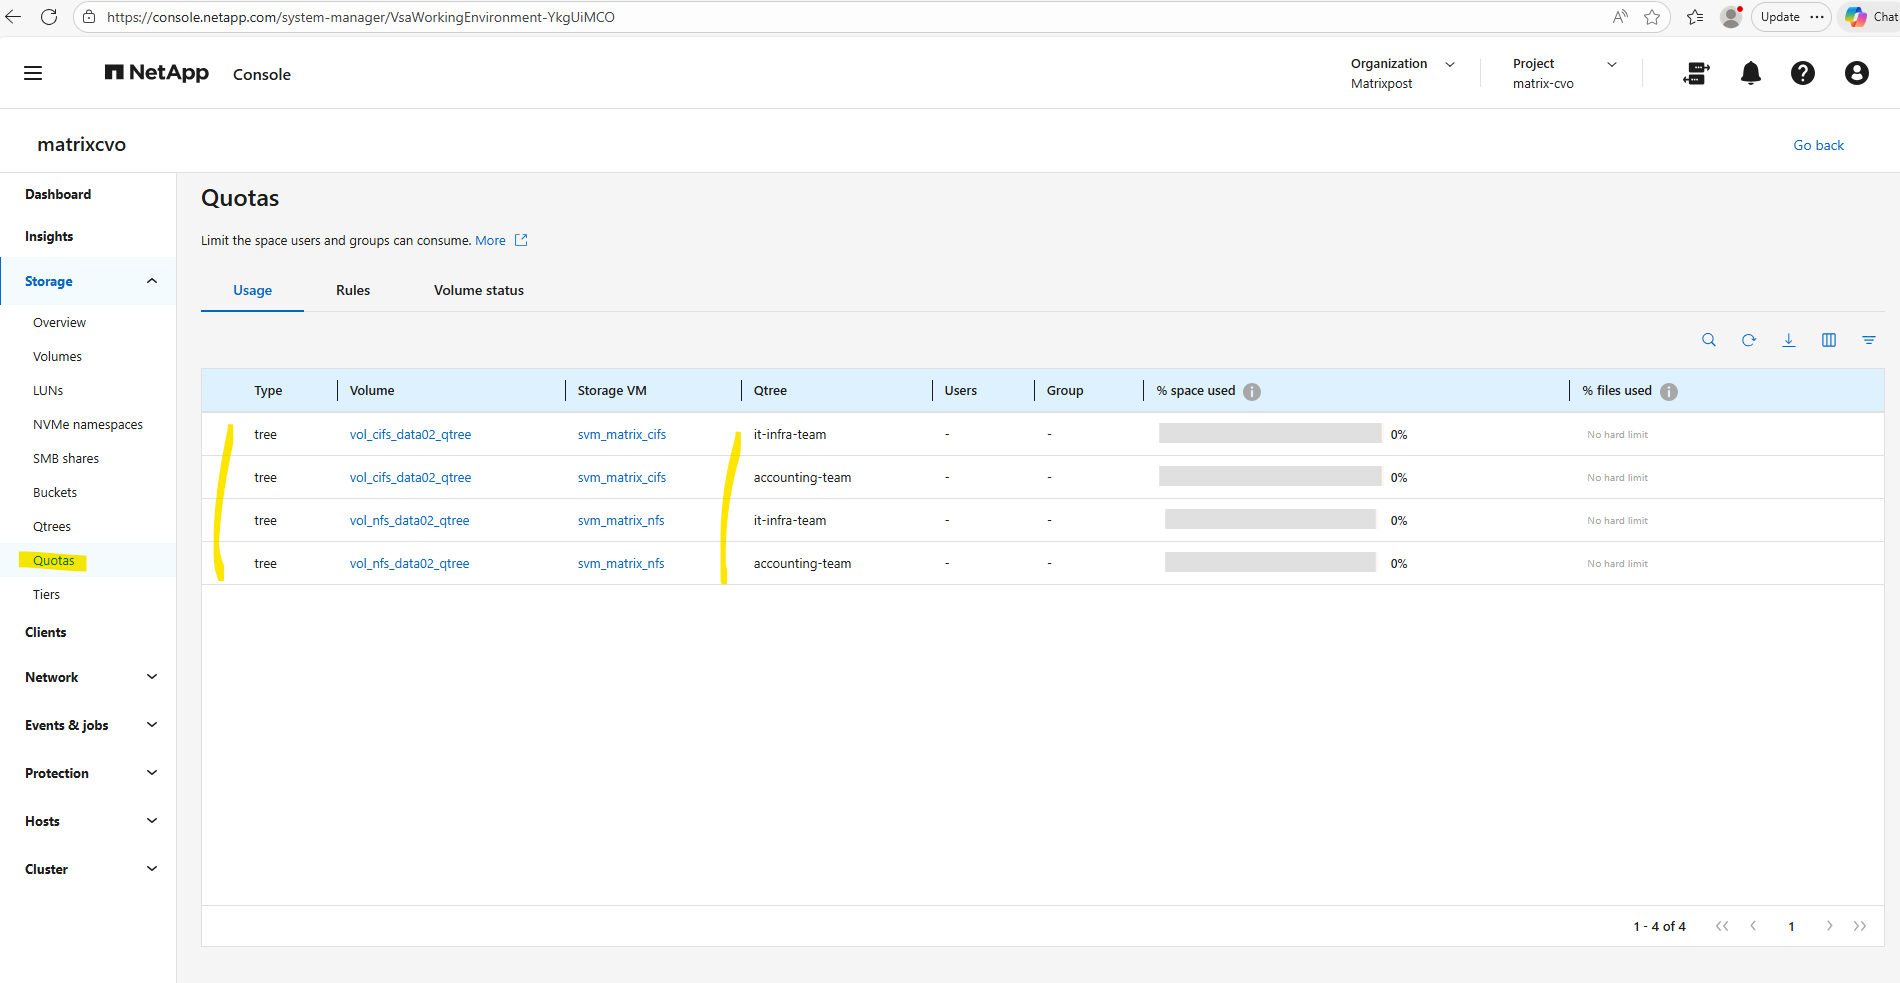1900x983 pixels.
Task: Open the user account profile icon
Action: click(x=1856, y=73)
